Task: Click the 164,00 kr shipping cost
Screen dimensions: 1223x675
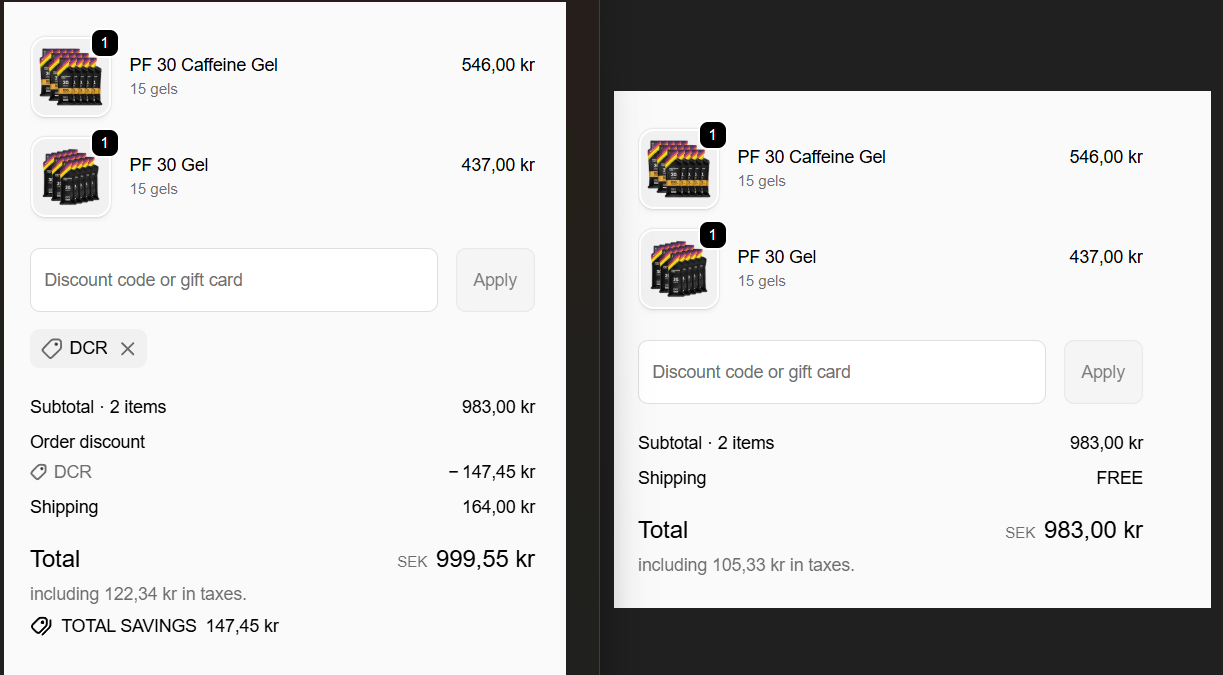Action: click(498, 507)
